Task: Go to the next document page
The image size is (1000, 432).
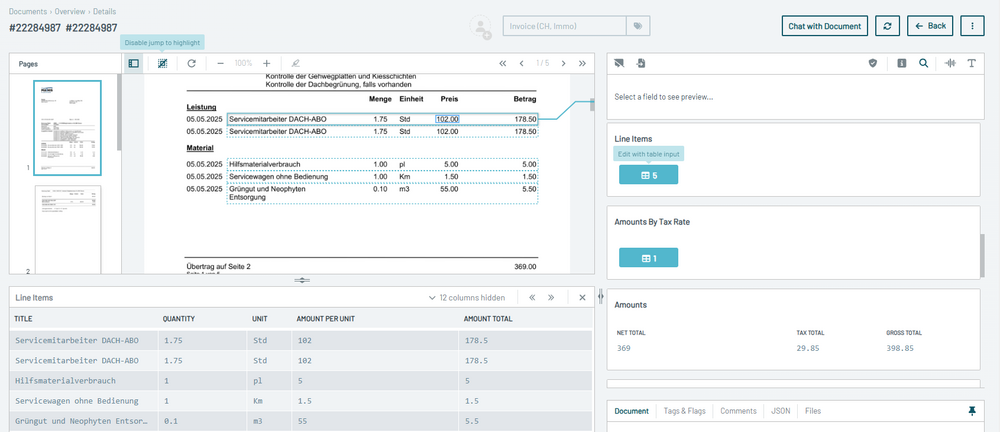Action: [x=562, y=63]
